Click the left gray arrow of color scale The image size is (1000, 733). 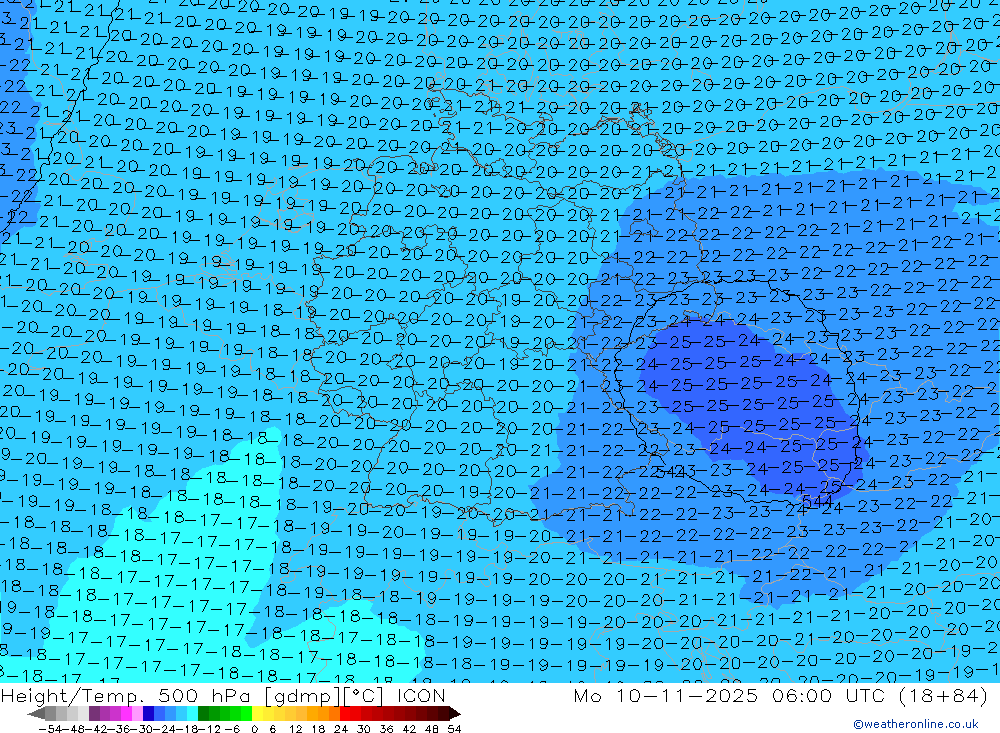point(36,714)
